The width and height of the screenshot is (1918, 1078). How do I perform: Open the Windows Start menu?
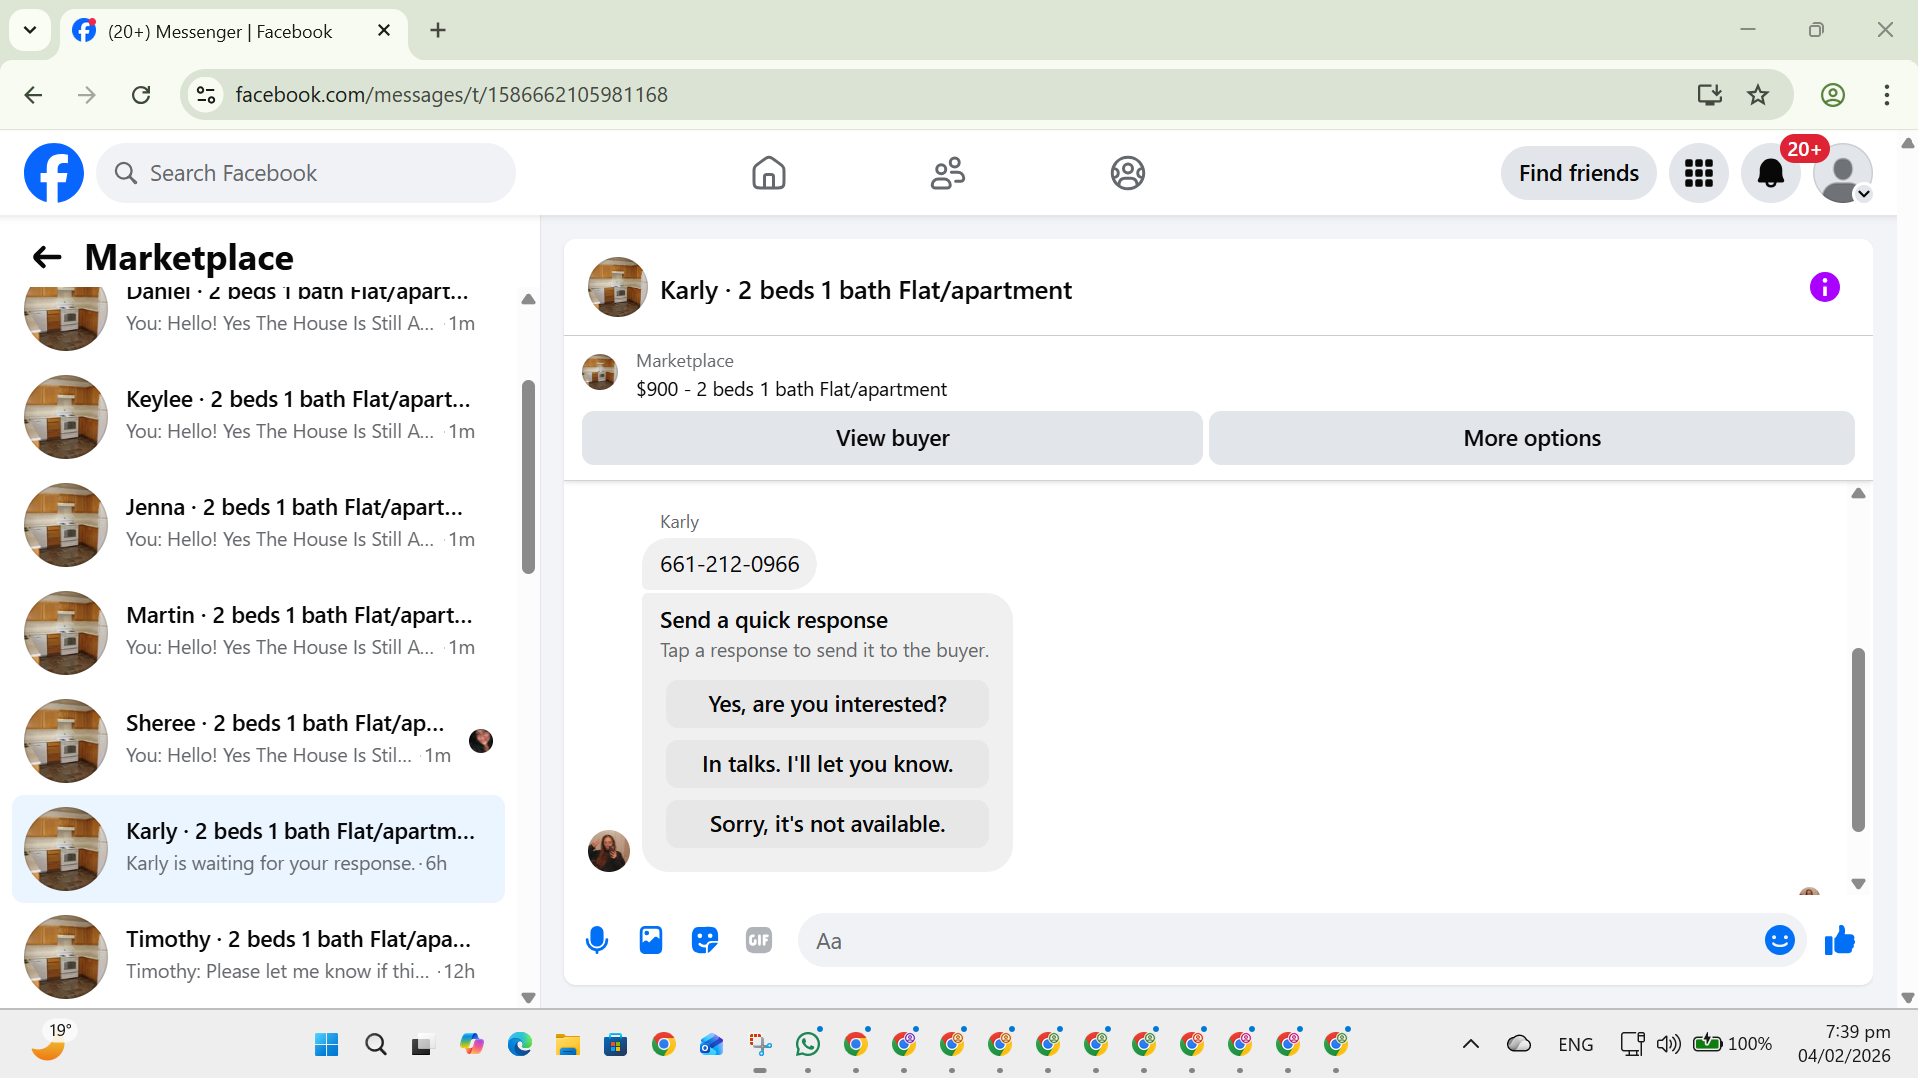[326, 1045]
